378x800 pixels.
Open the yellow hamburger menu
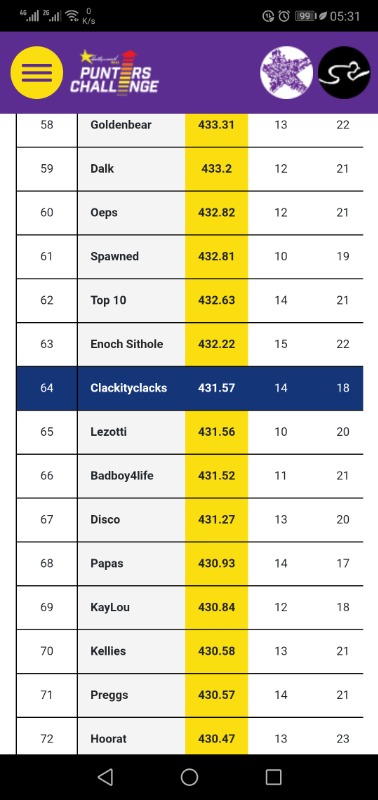37,72
